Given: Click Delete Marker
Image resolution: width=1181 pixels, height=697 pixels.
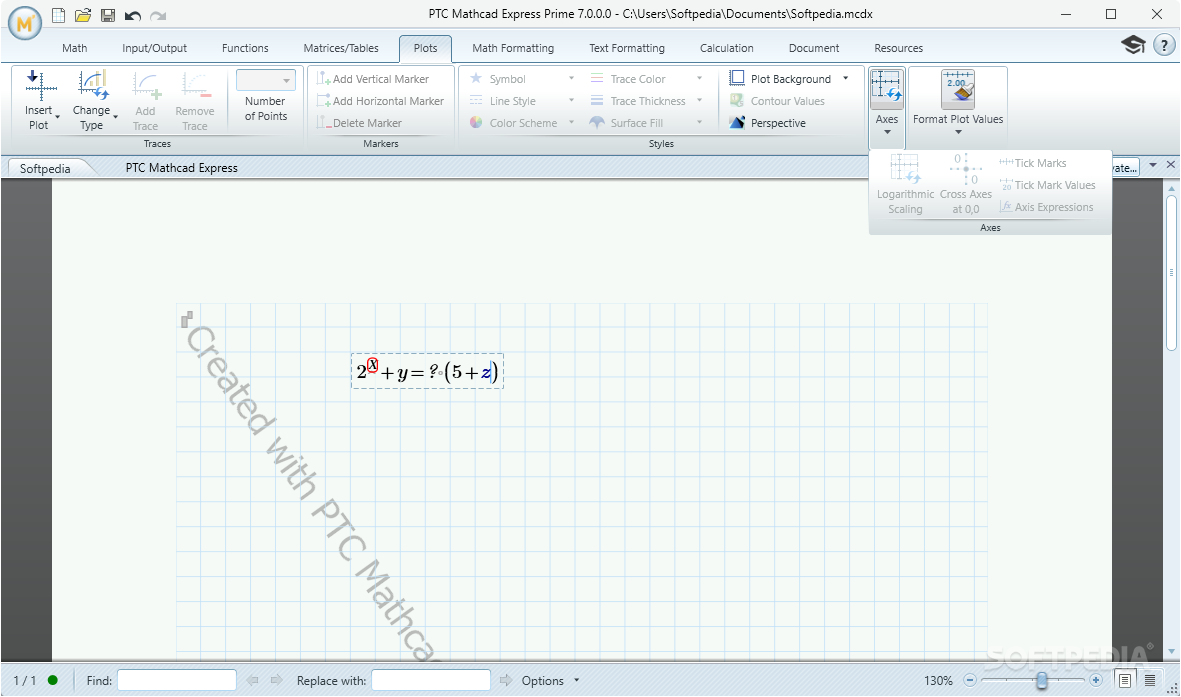Looking at the screenshot, I should tap(359, 123).
